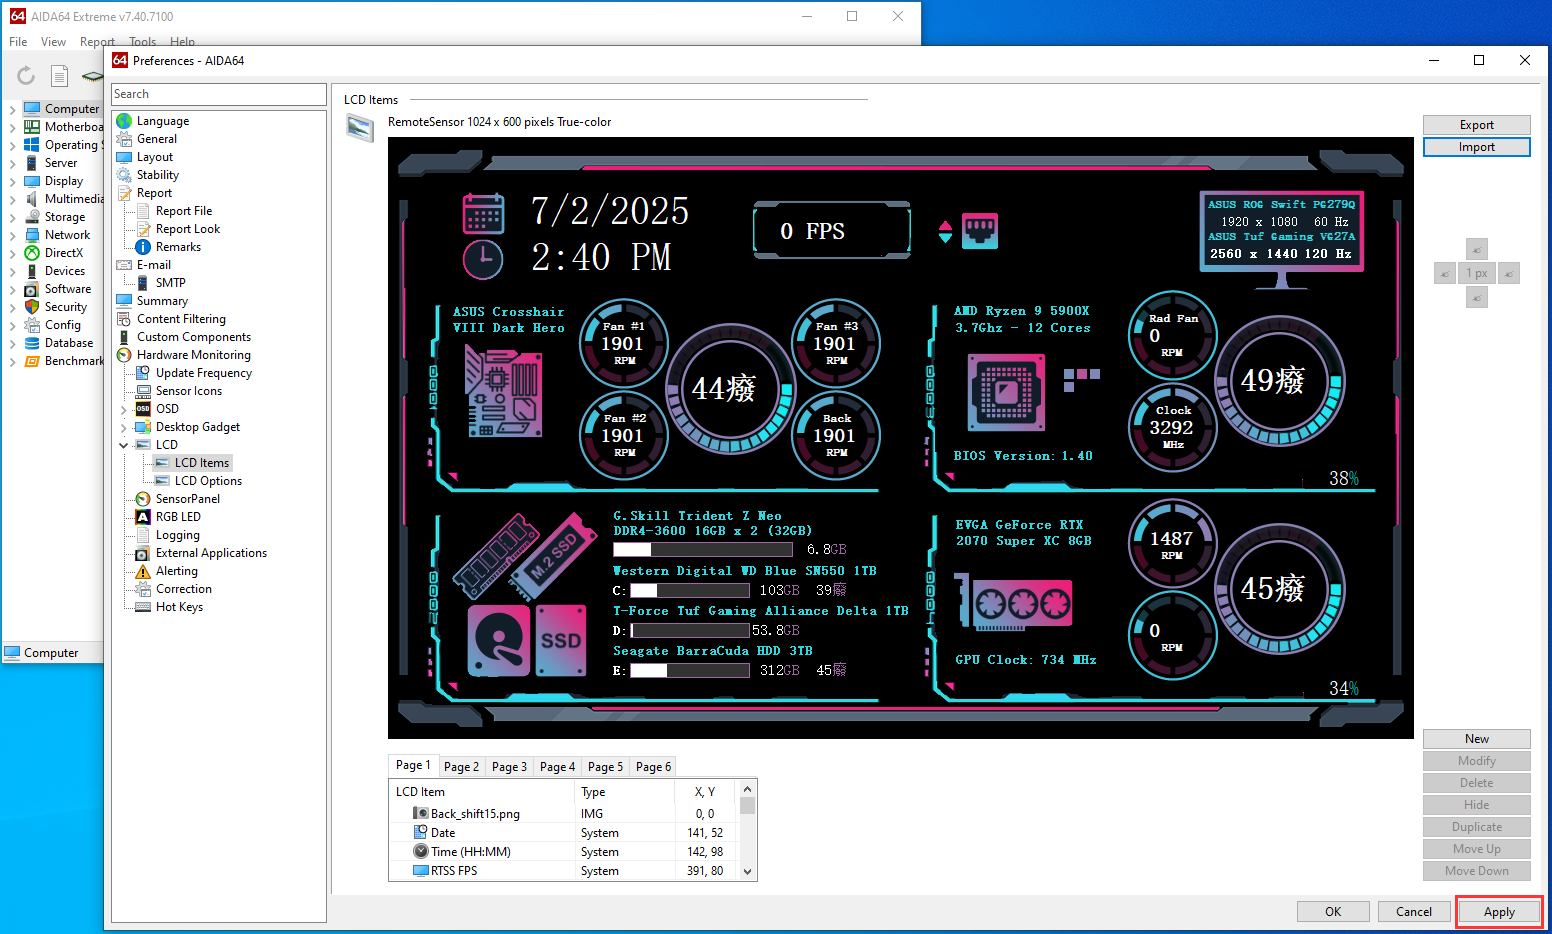Screen dimensions: 1552x934
Task: Open the Alerting warning icon entry
Action: [143, 571]
